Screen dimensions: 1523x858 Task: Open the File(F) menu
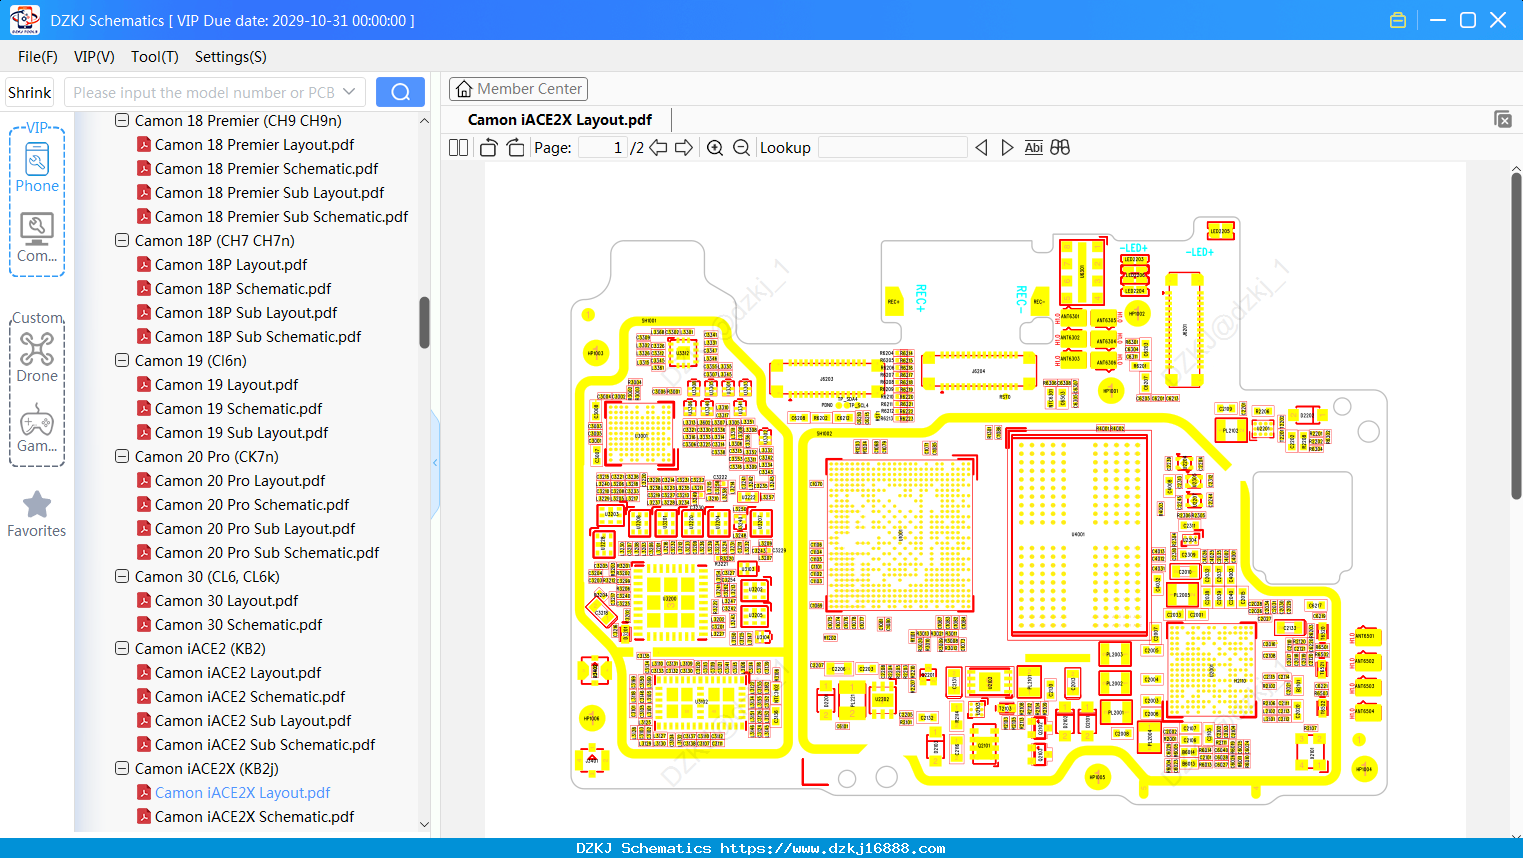tap(38, 57)
